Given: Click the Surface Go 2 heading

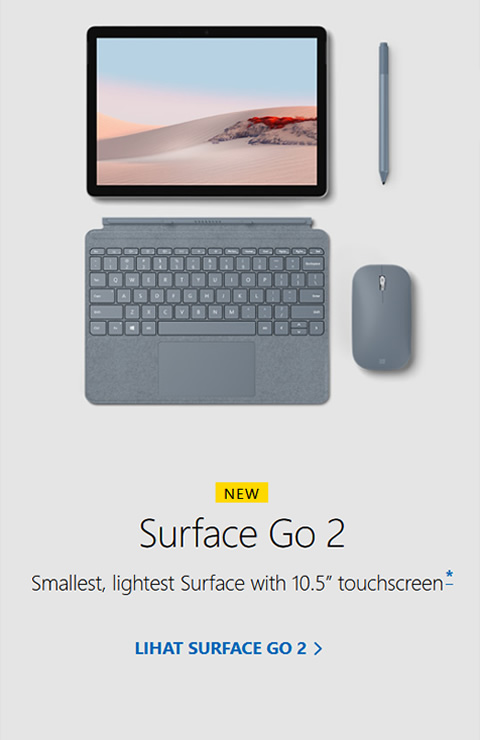Looking at the screenshot, I should (242, 533).
